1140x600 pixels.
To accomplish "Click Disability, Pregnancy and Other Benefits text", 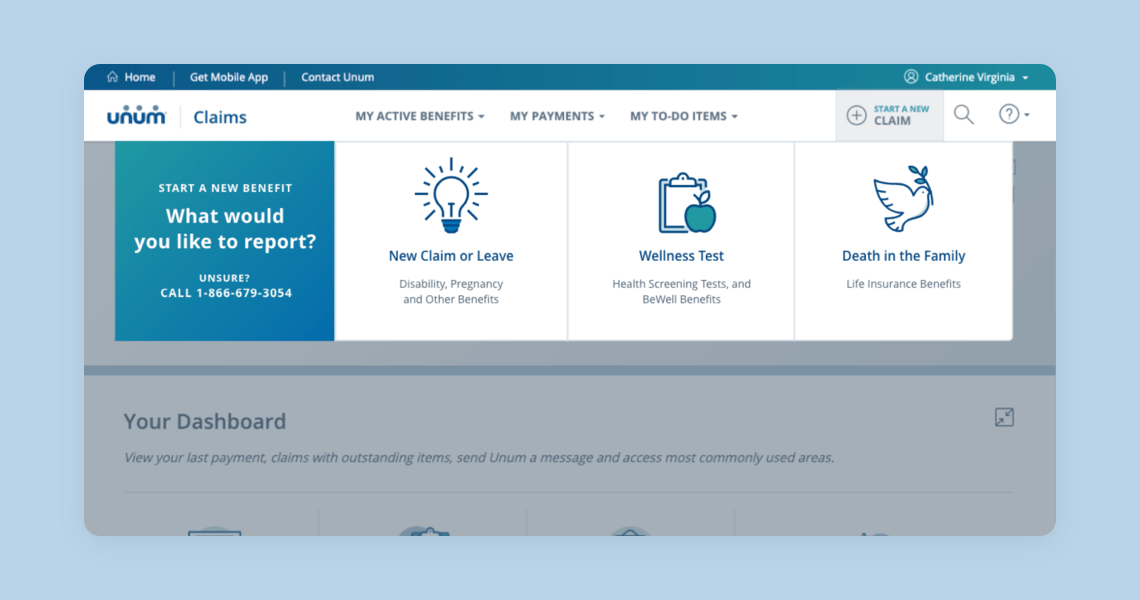I will pos(451,292).
